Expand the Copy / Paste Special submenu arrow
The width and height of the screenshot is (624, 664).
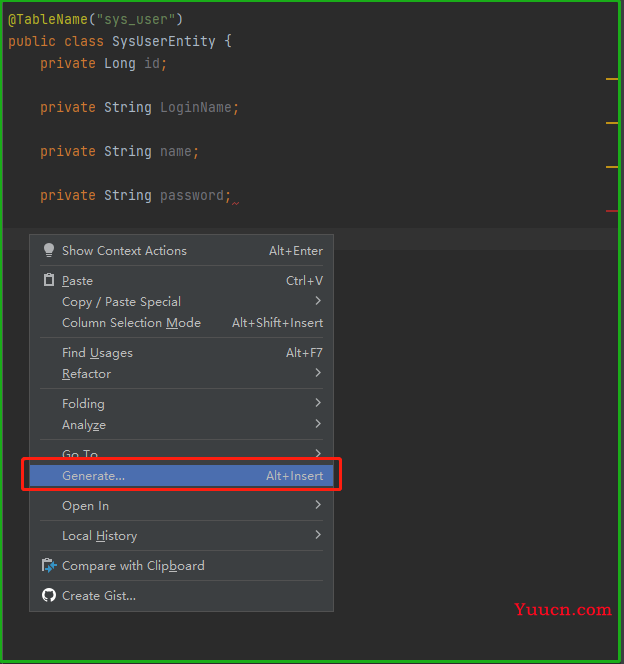click(318, 301)
